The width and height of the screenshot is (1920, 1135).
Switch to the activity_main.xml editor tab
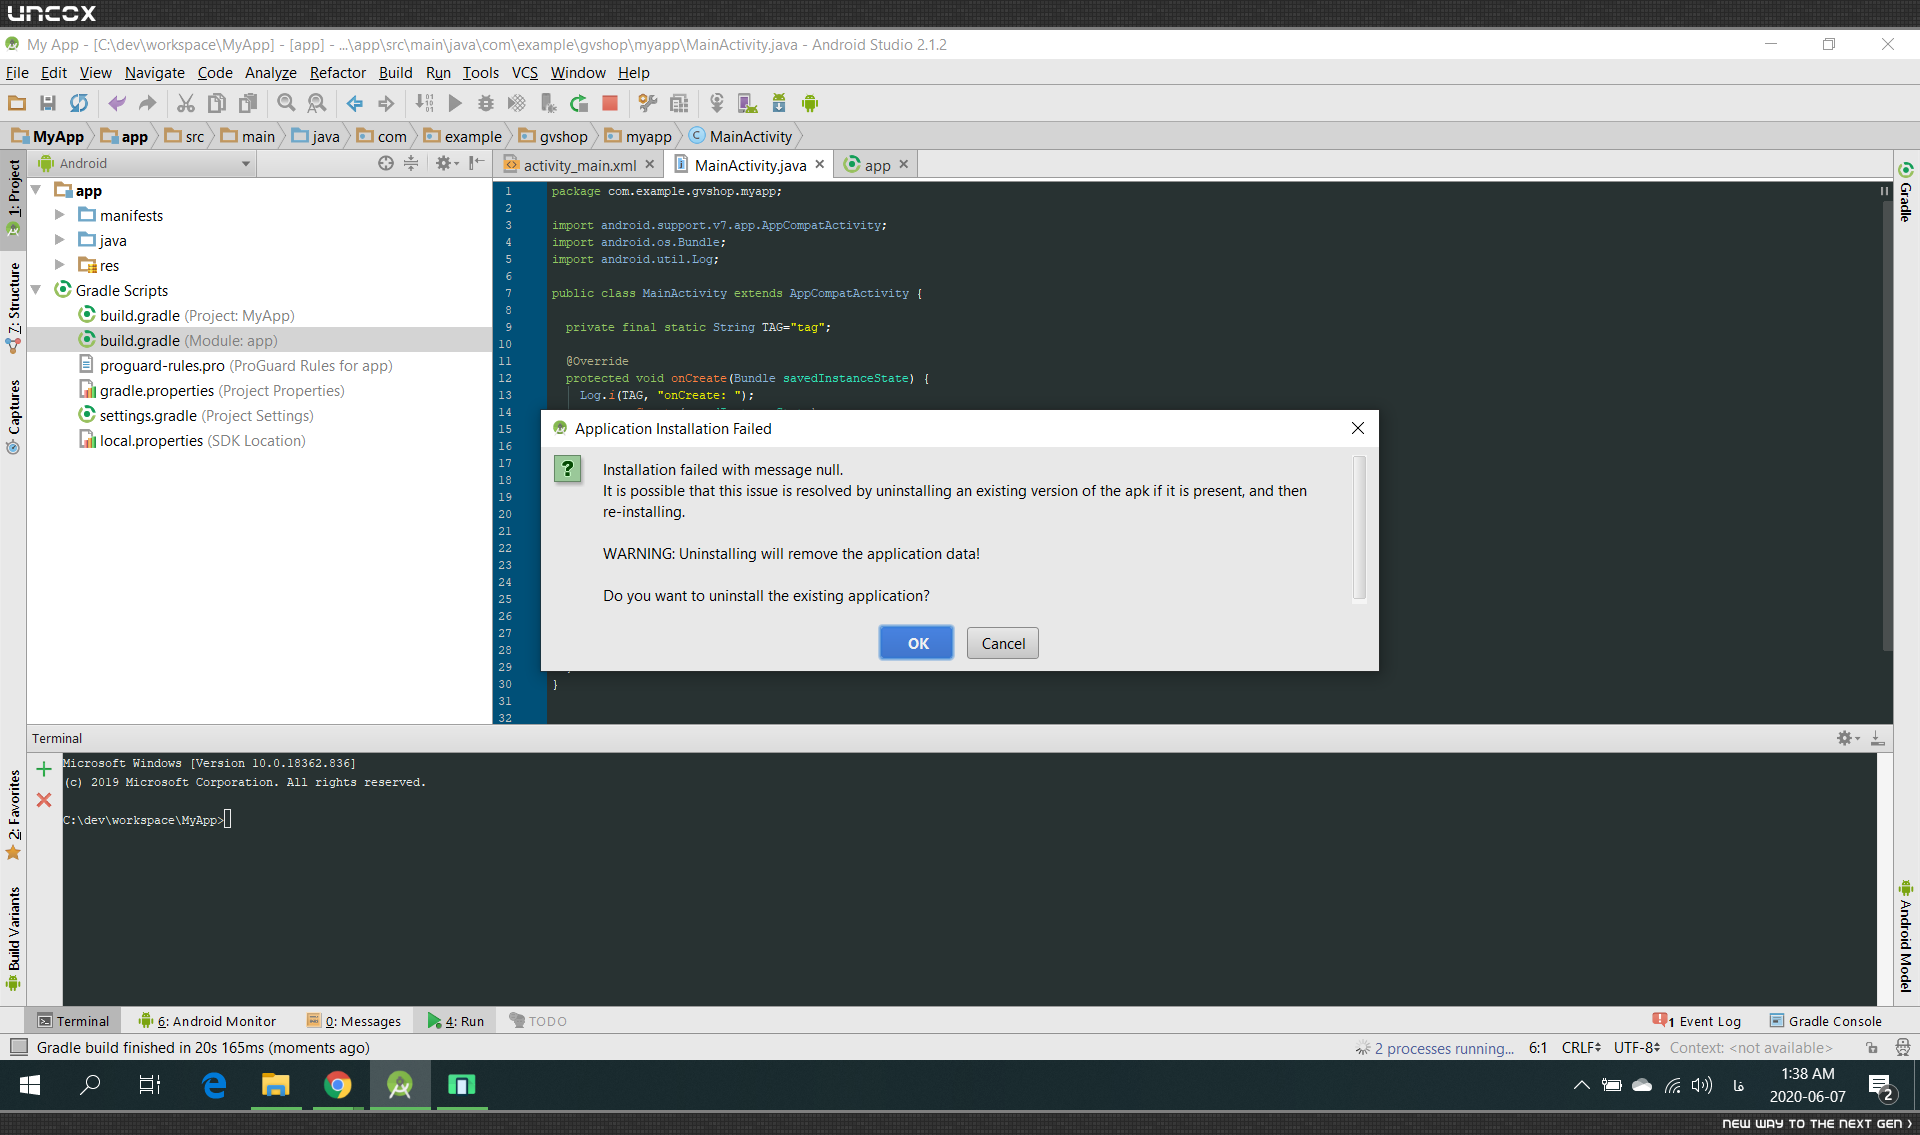pyautogui.click(x=579, y=165)
